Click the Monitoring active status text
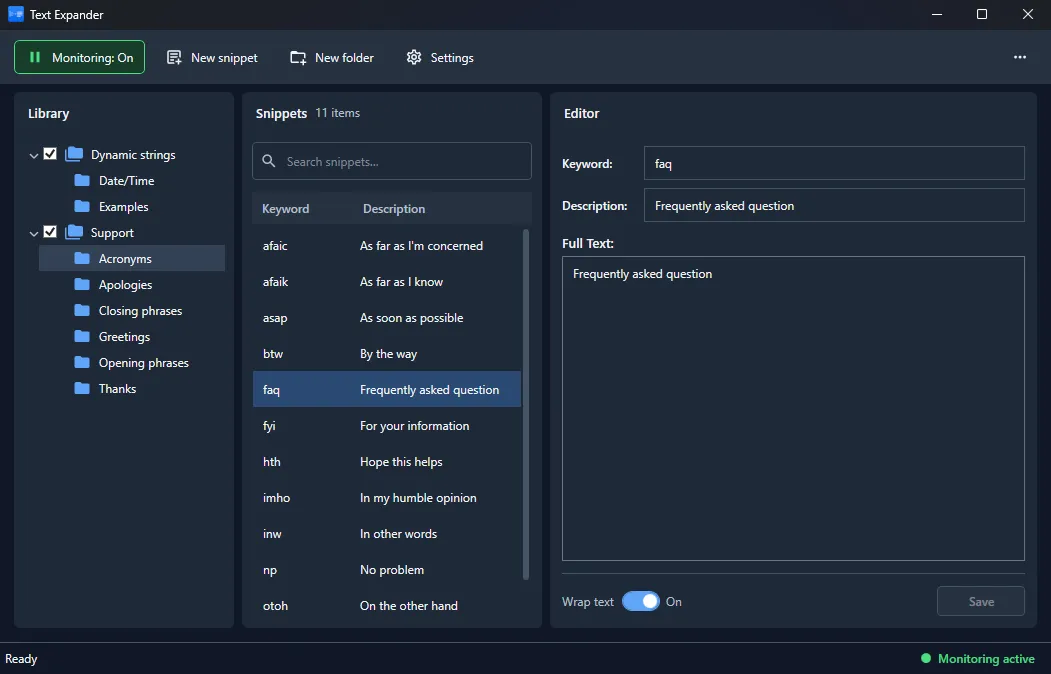1051x674 pixels. 986,659
